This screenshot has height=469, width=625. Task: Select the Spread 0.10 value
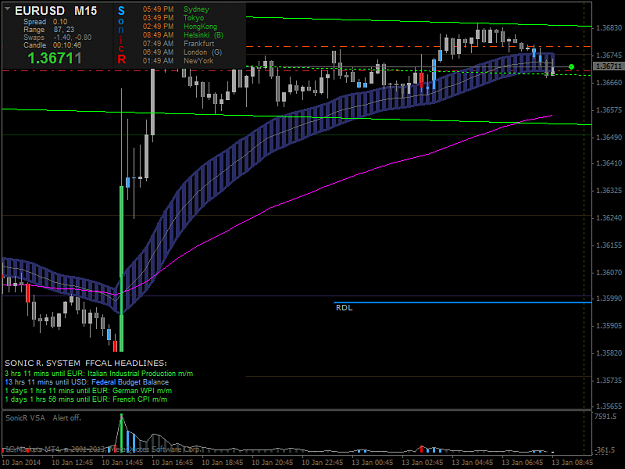pyautogui.click(x=45, y=22)
